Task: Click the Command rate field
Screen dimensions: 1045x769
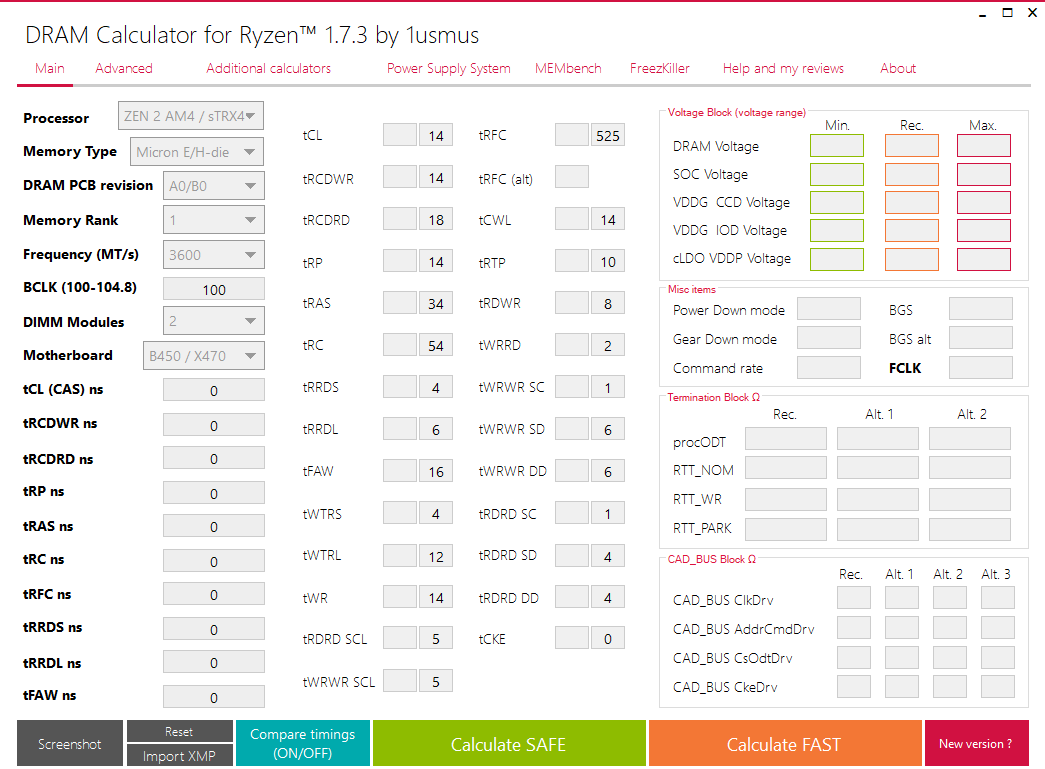Action: pos(829,367)
